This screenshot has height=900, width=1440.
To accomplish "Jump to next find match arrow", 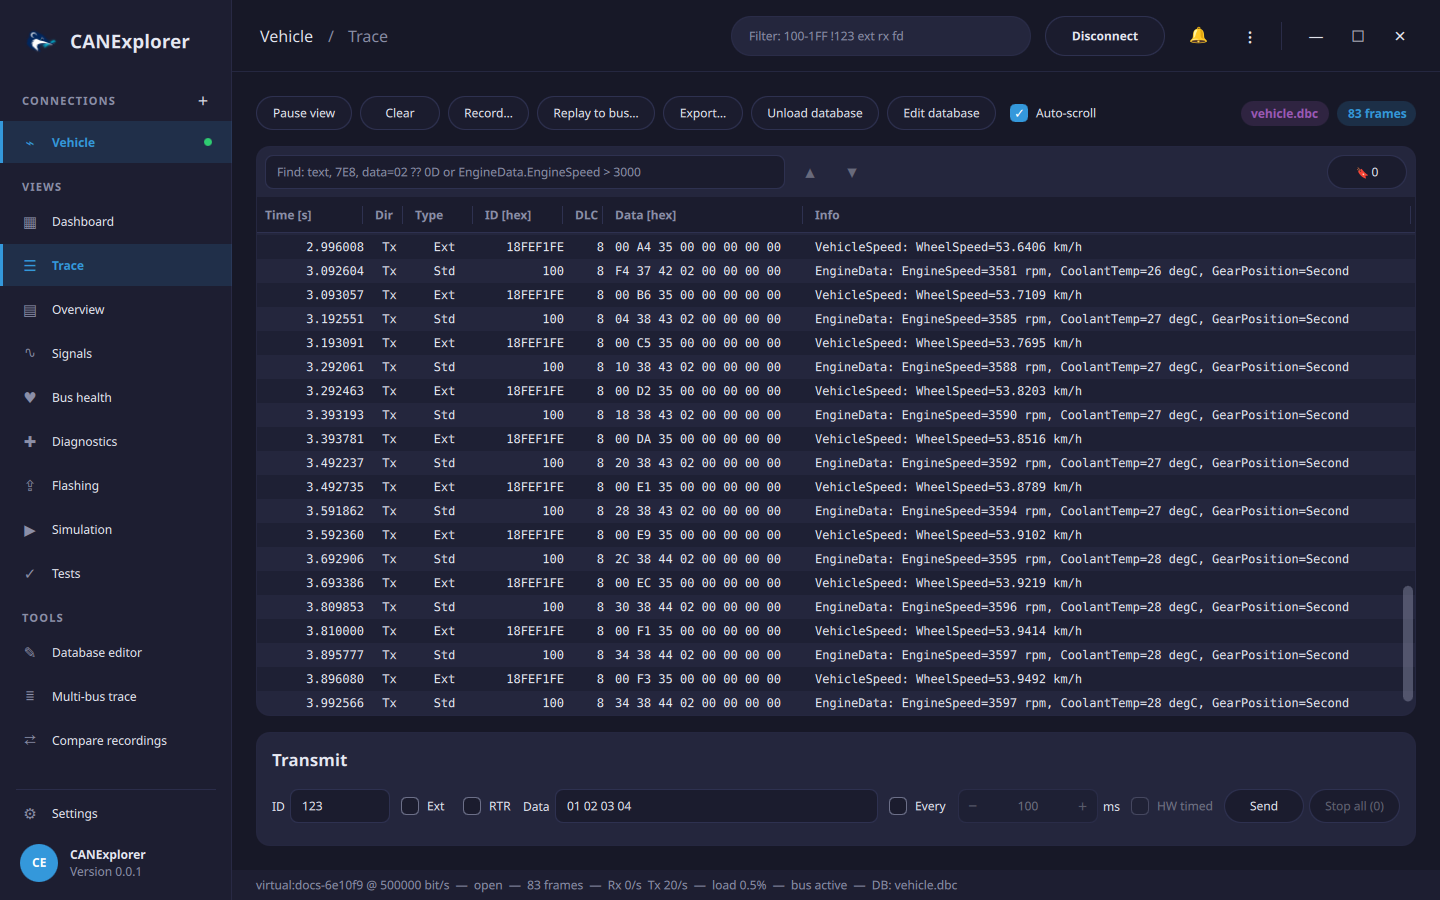I will [852, 173].
